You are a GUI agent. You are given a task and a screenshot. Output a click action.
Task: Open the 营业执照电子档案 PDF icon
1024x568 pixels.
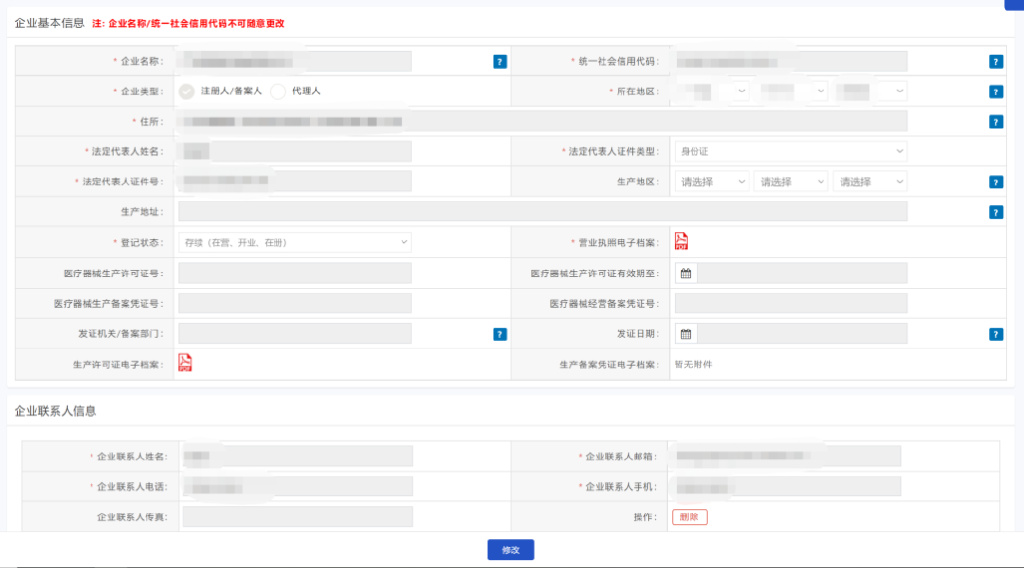(681, 241)
